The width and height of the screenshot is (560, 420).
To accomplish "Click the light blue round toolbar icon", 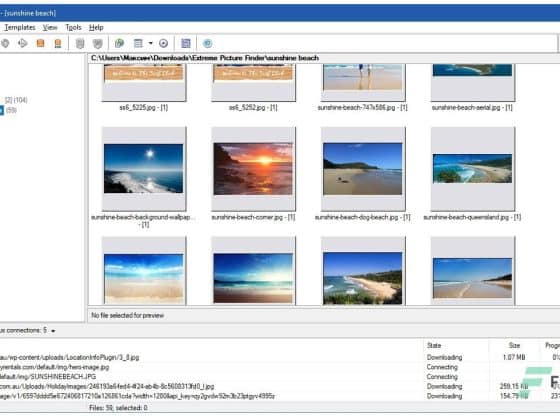I will click(x=208, y=44).
